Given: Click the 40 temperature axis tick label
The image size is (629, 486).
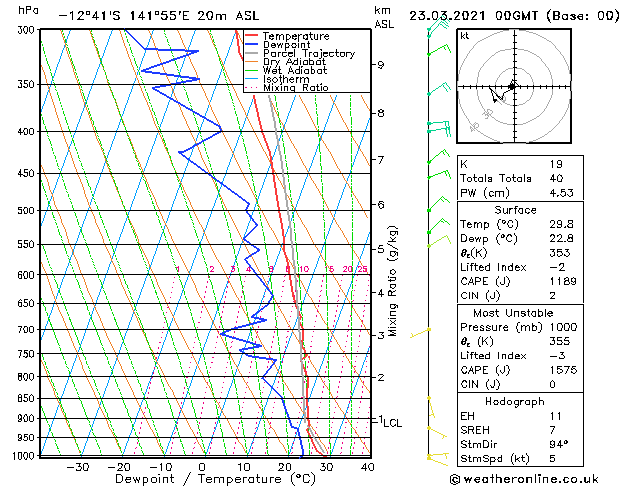Looking at the screenshot, I should [367, 467].
